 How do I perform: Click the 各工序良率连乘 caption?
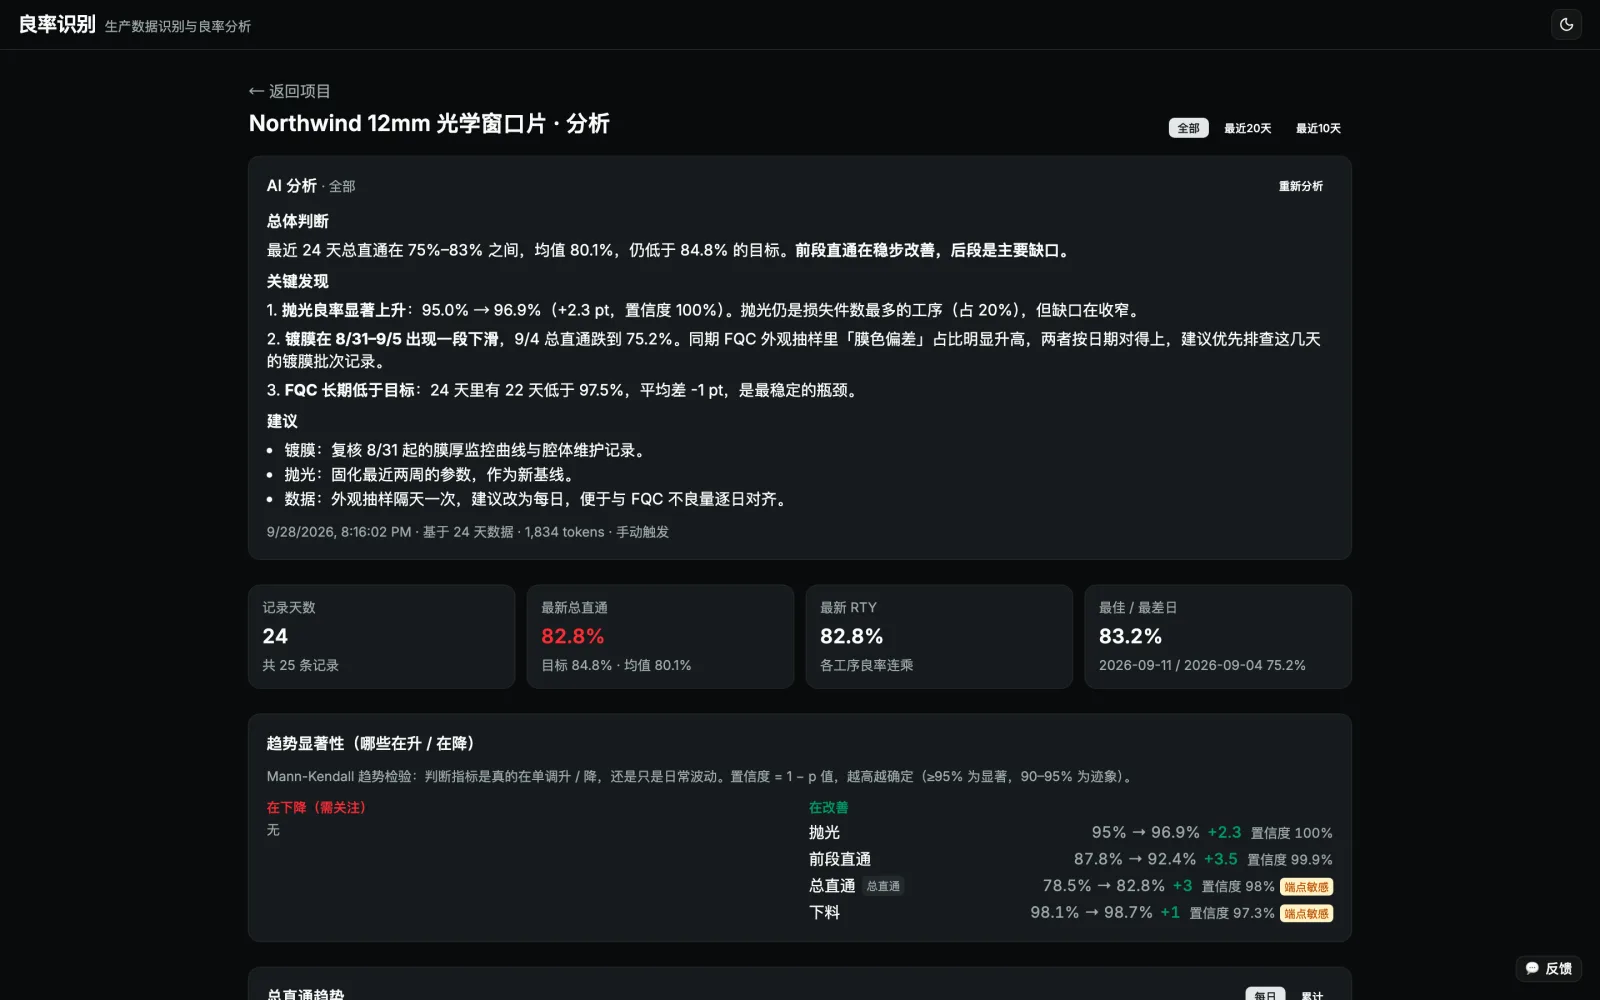tap(866, 665)
